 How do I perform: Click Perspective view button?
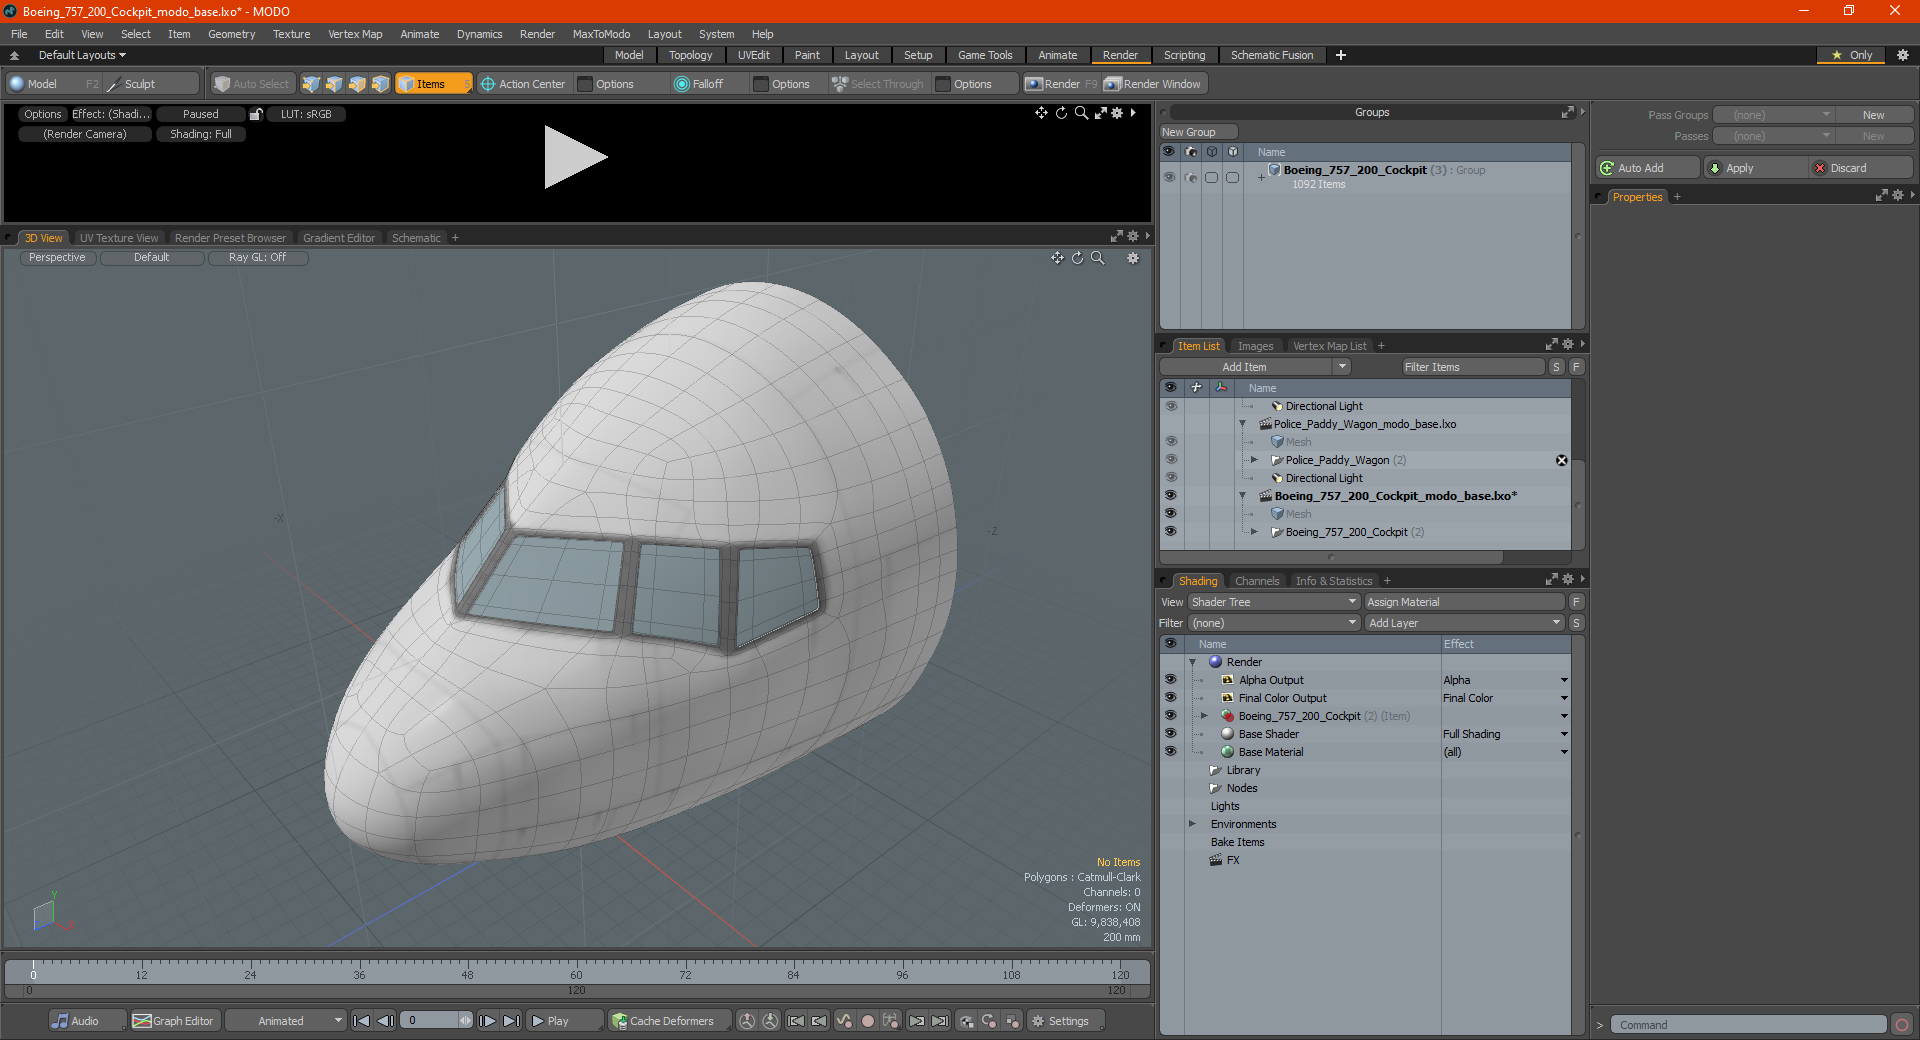point(57,258)
